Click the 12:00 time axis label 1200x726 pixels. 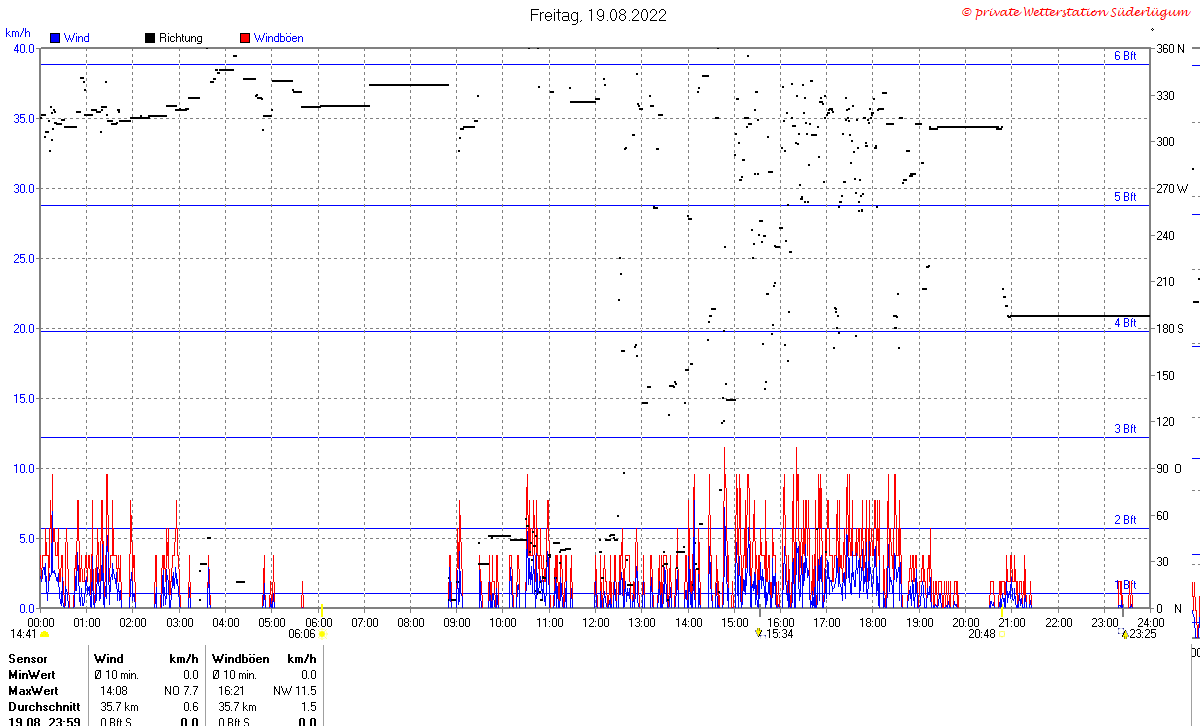click(x=595, y=622)
